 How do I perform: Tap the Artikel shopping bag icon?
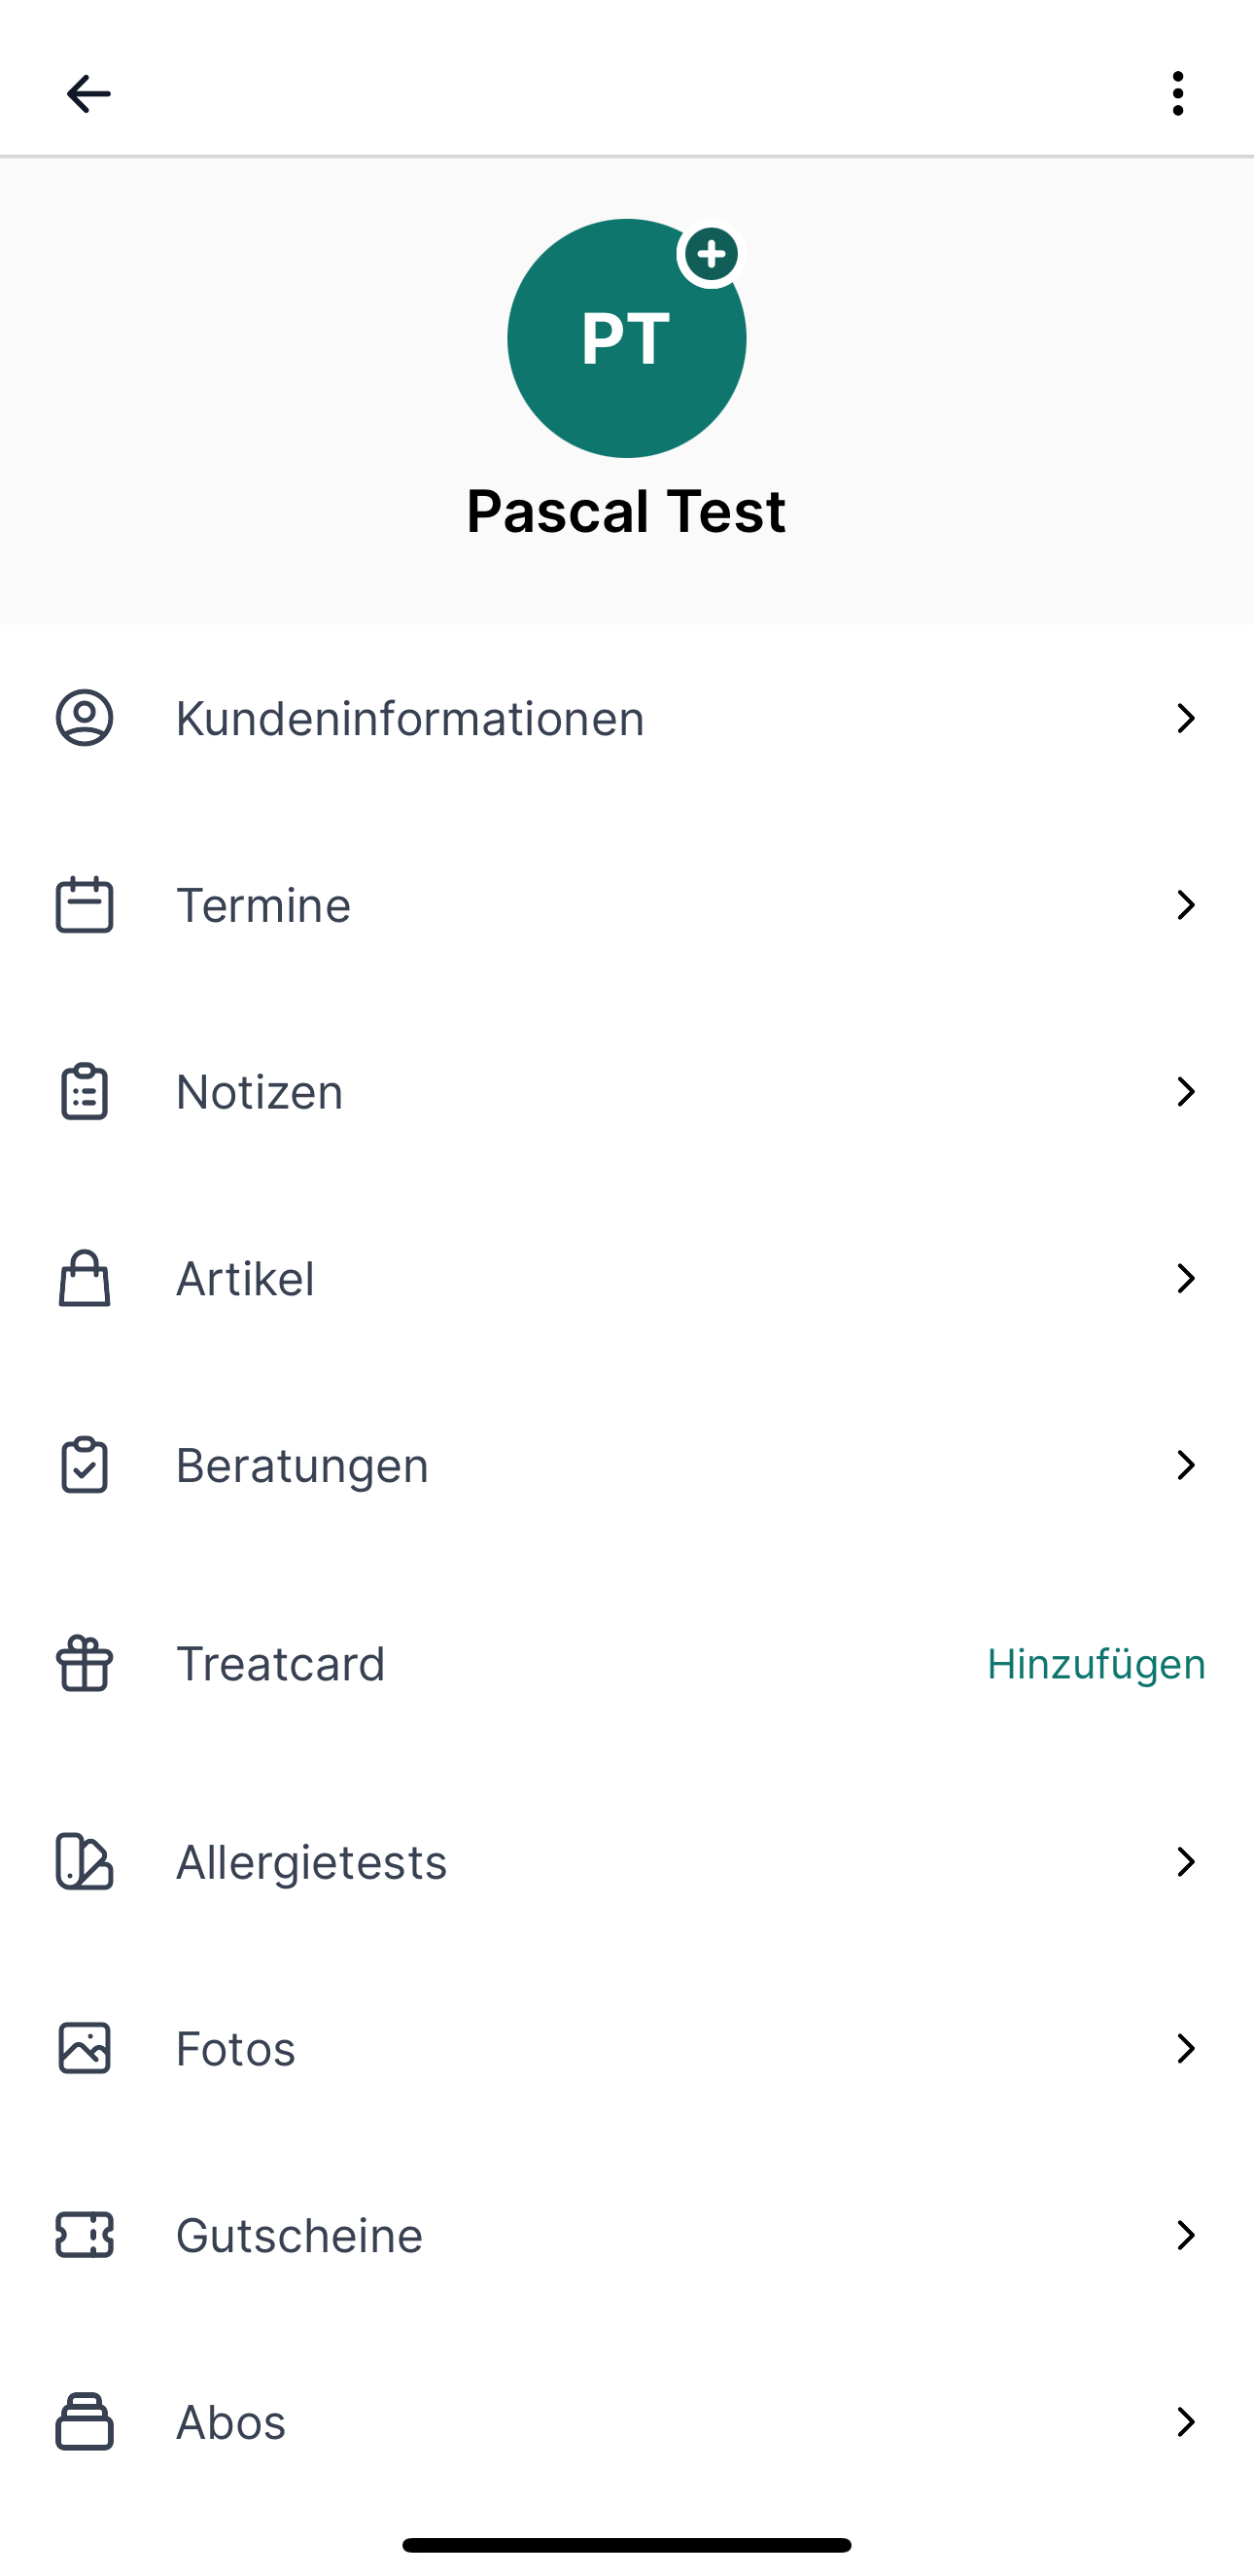84,1278
